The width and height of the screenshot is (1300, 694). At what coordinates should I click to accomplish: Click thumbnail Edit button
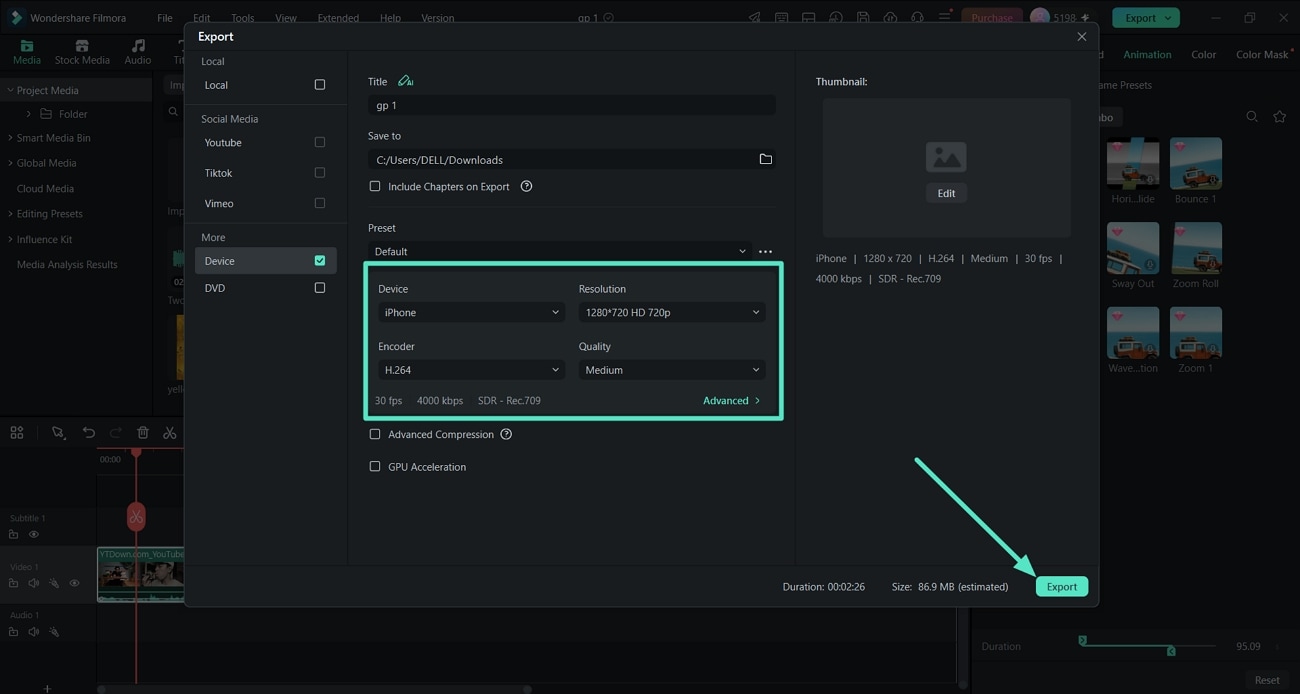(x=946, y=193)
